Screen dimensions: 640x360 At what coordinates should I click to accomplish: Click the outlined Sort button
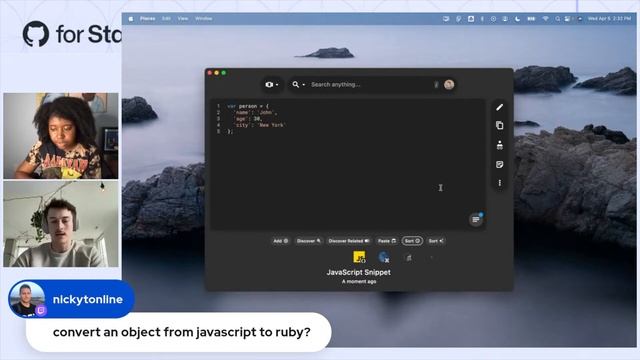[412, 241]
